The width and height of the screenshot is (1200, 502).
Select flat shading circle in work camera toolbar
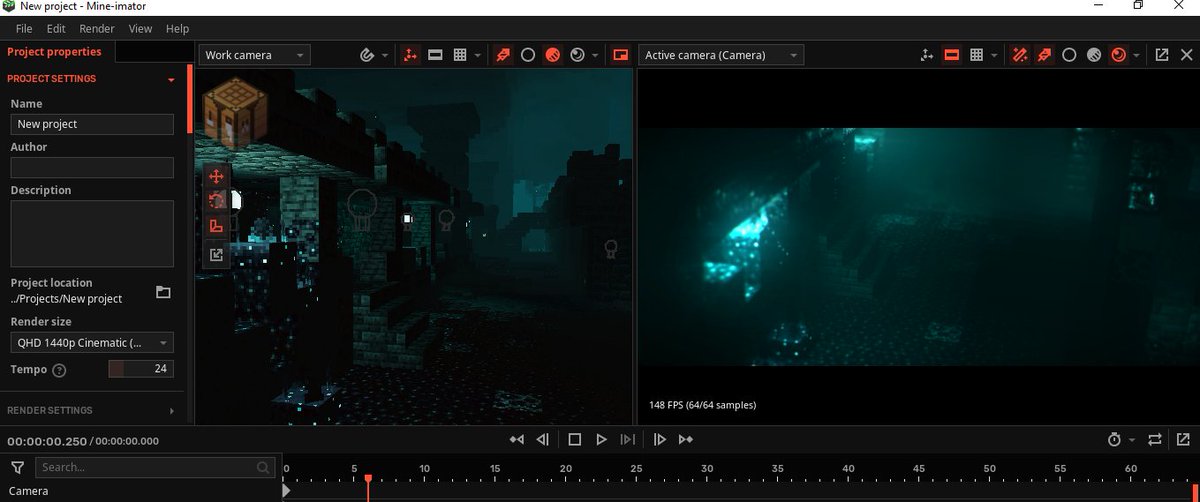[x=527, y=55]
